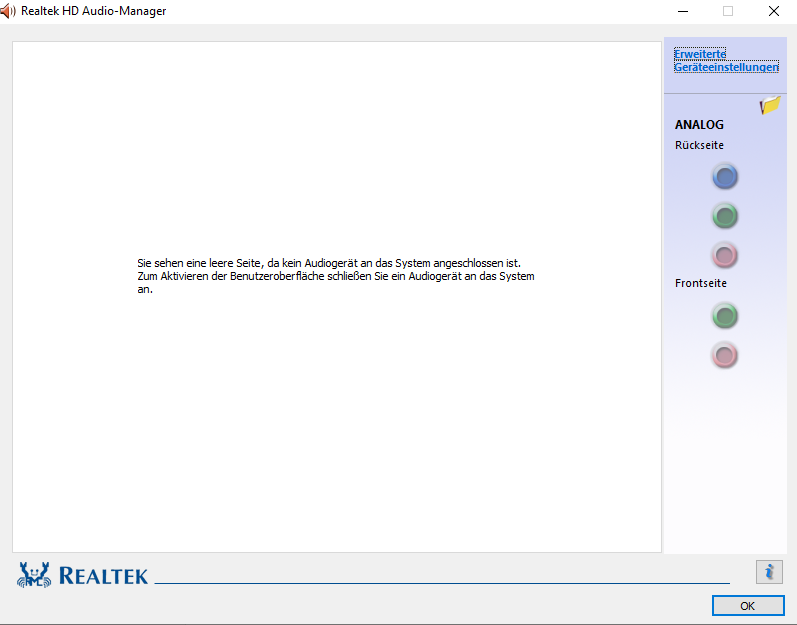Open the information (i) button
This screenshot has width=797, height=625.
(769, 572)
